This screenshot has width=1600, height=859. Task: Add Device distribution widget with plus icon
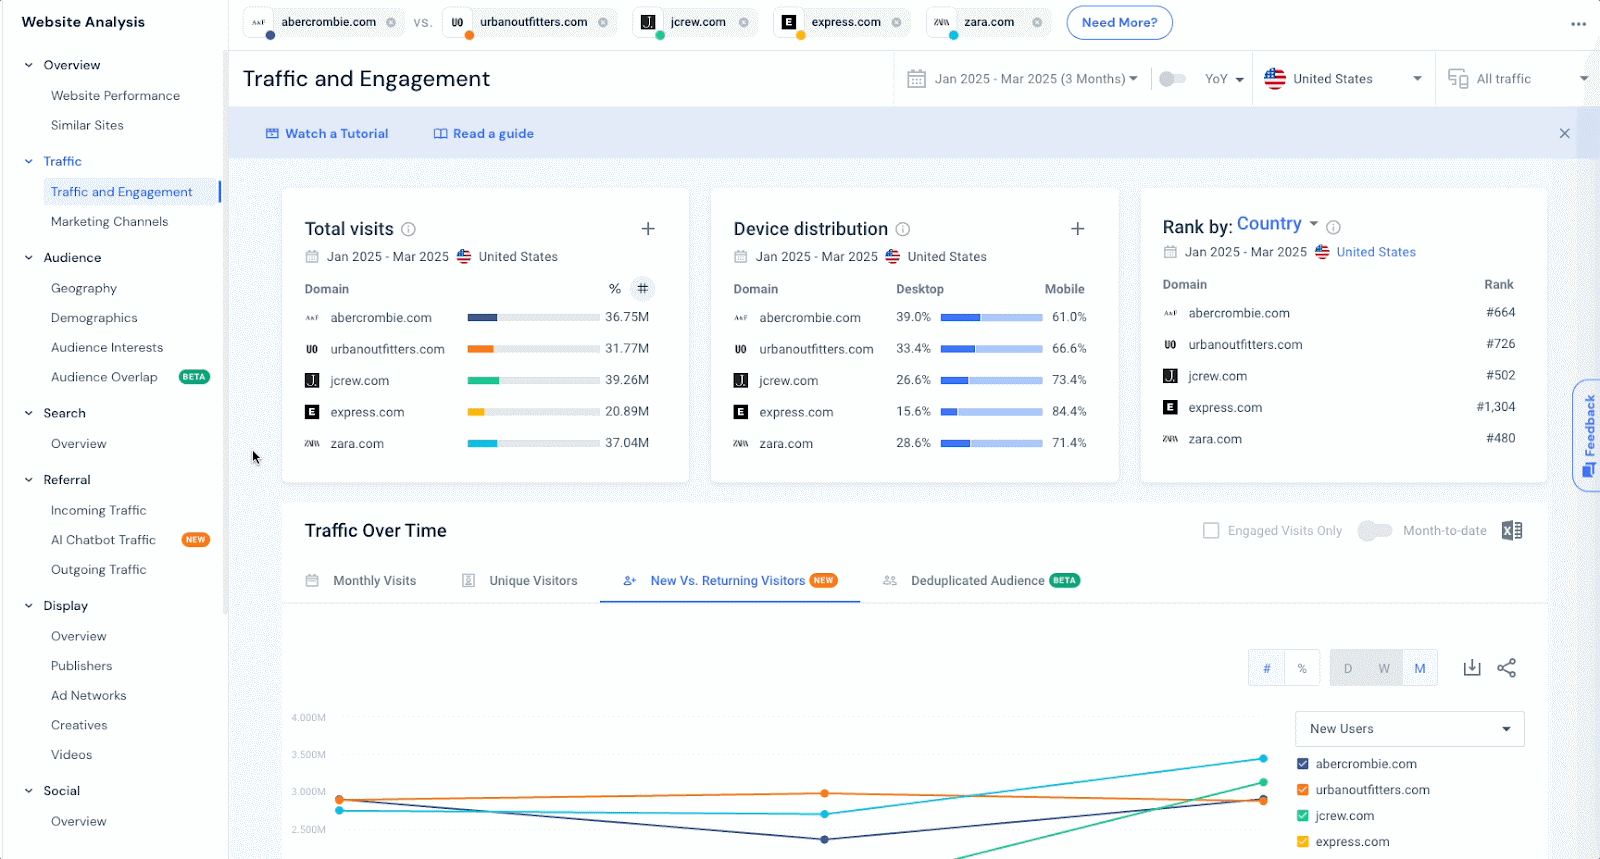1078,229
